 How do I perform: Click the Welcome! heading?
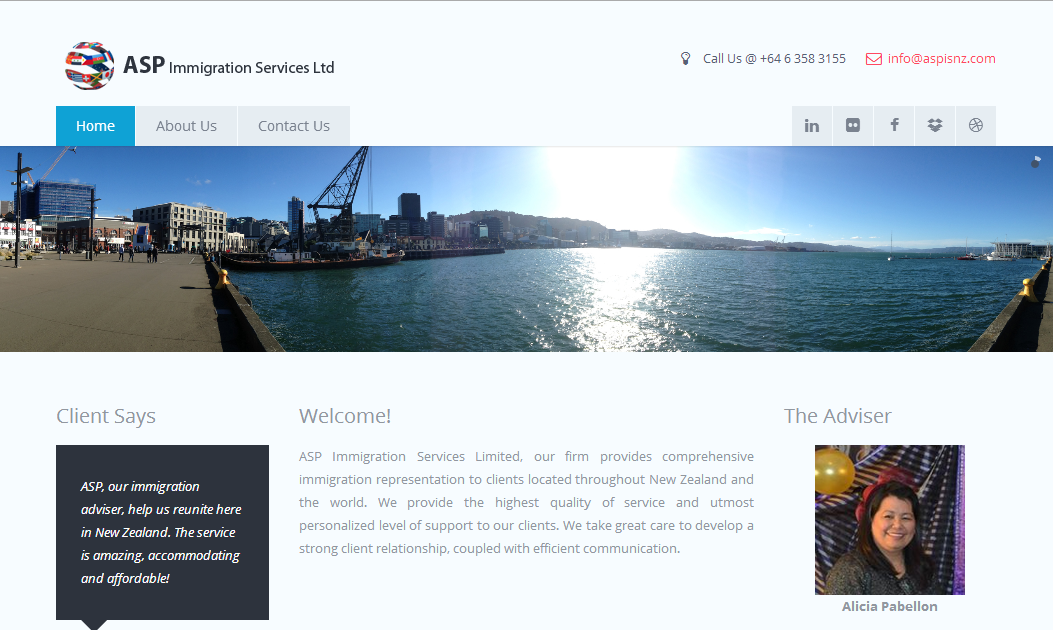pos(345,416)
